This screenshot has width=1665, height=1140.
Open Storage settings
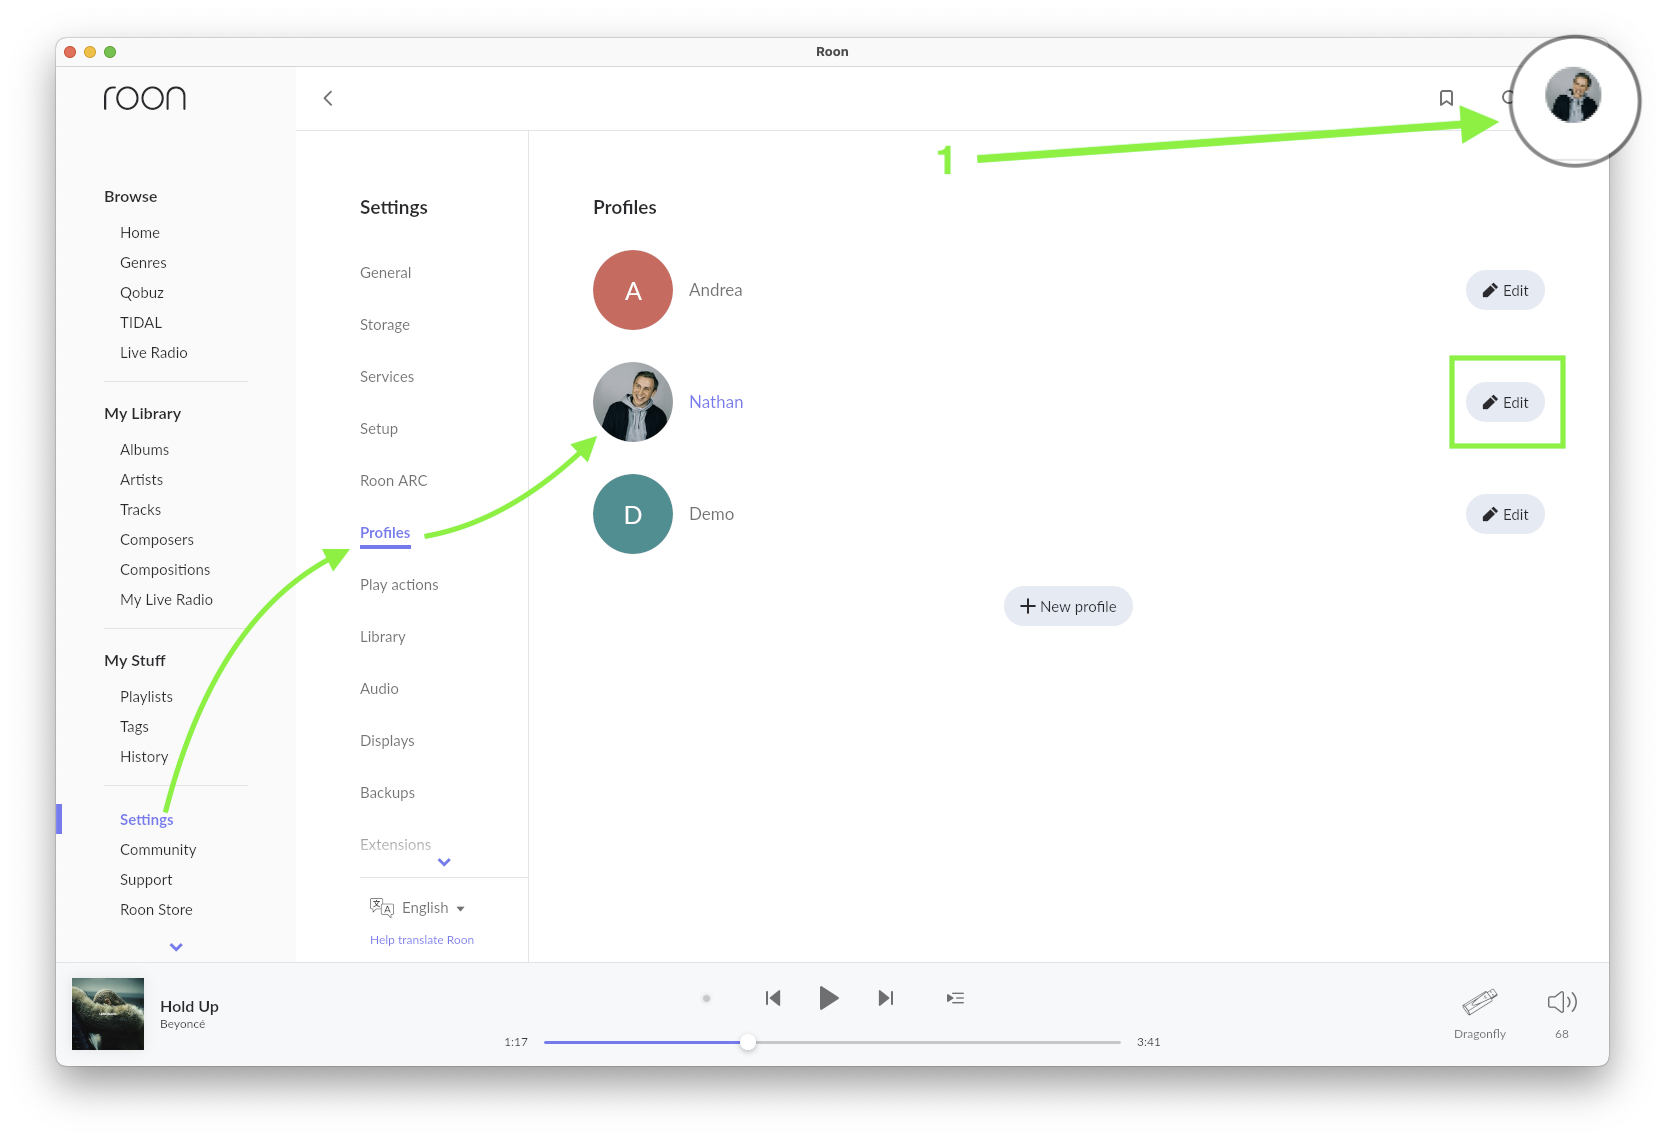click(385, 325)
